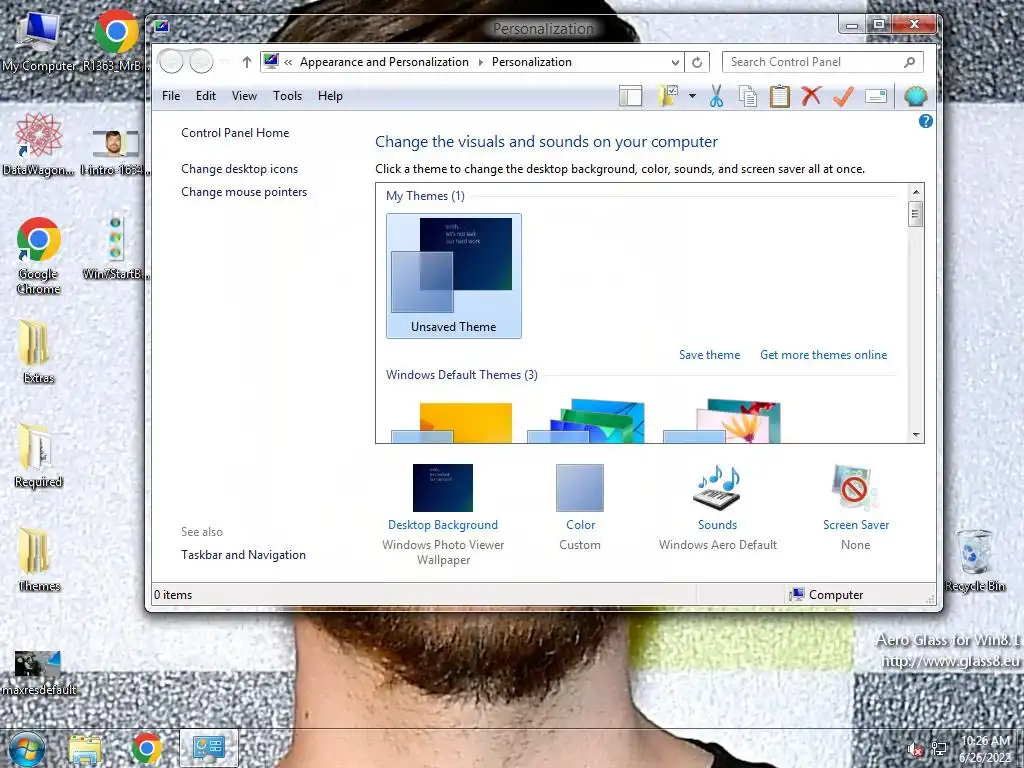The height and width of the screenshot is (768, 1024).
Task: Go back with the Back button
Action: [x=172, y=61]
